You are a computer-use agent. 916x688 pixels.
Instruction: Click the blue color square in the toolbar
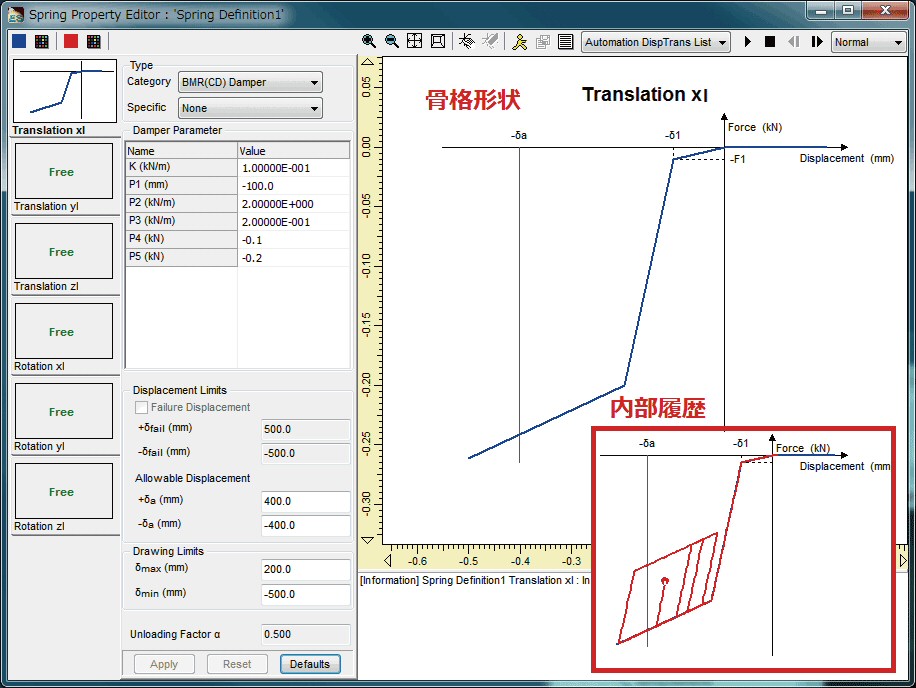coord(19,41)
